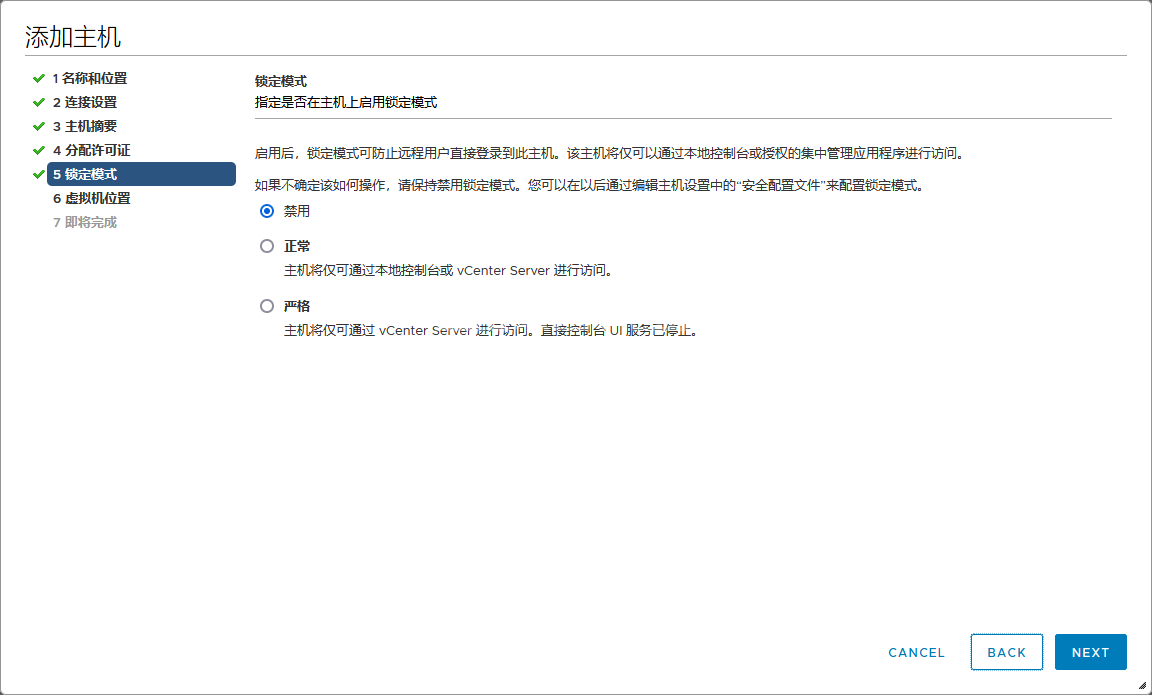
Task: Go to step 1 名称和位置
Action: click(x=90, y=78)
